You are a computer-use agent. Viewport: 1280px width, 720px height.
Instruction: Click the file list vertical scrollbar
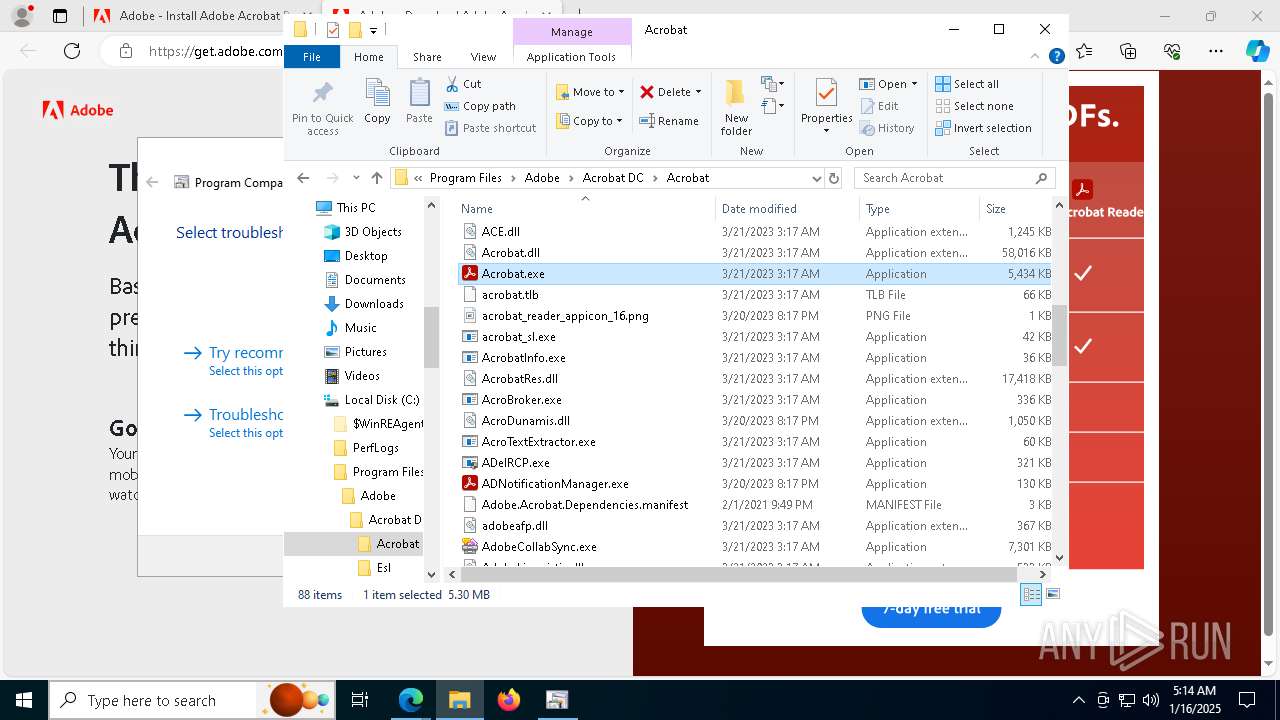1059,336
